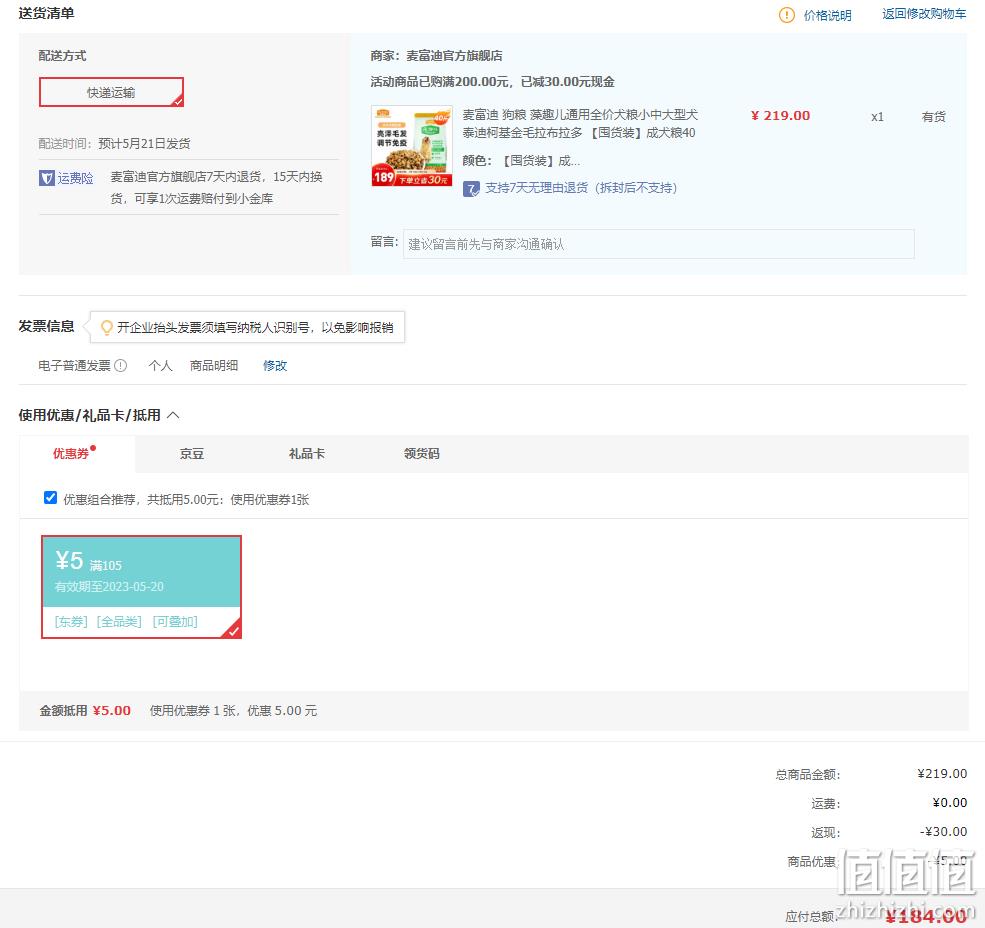This screenshot has height=928, width=985.
Task: Select the ¥5 满105 coupon card
Action: click(141, 587)
